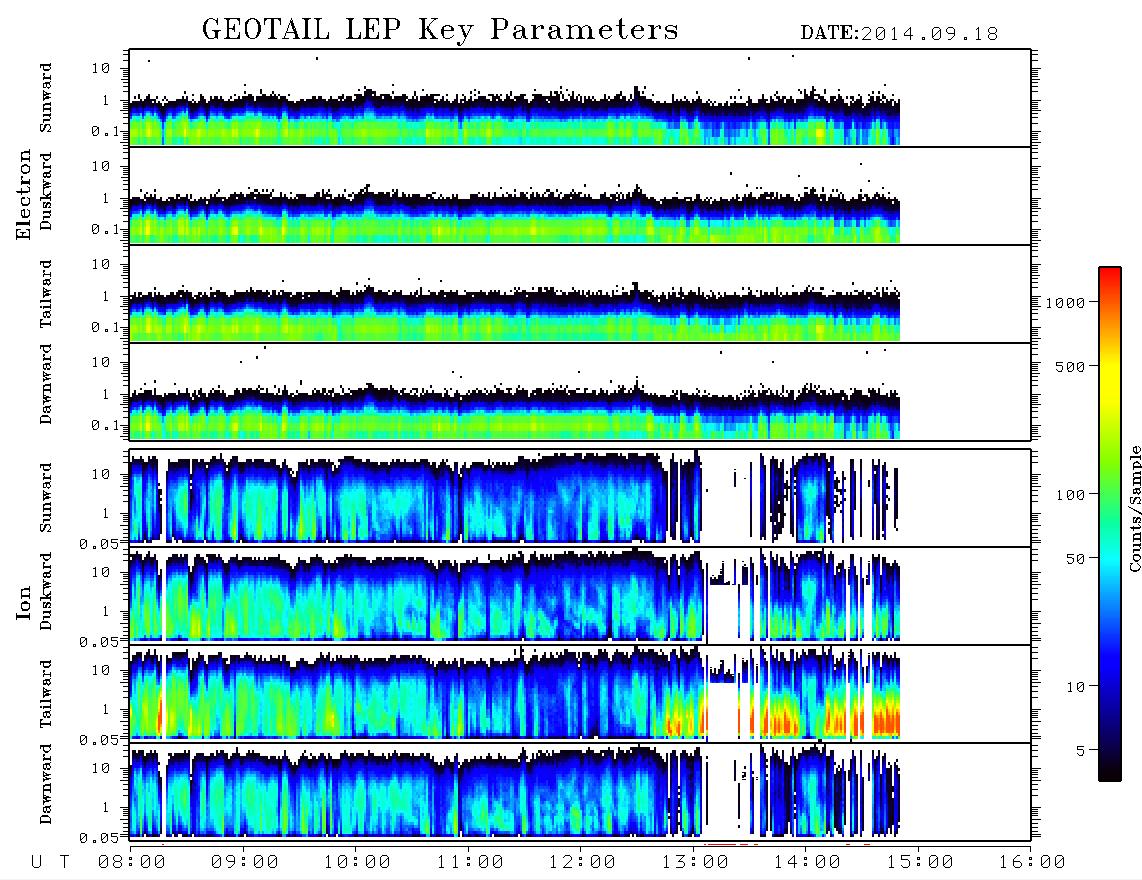Click inside the Electron Tailward spectrogram panel

pos(580,294)
